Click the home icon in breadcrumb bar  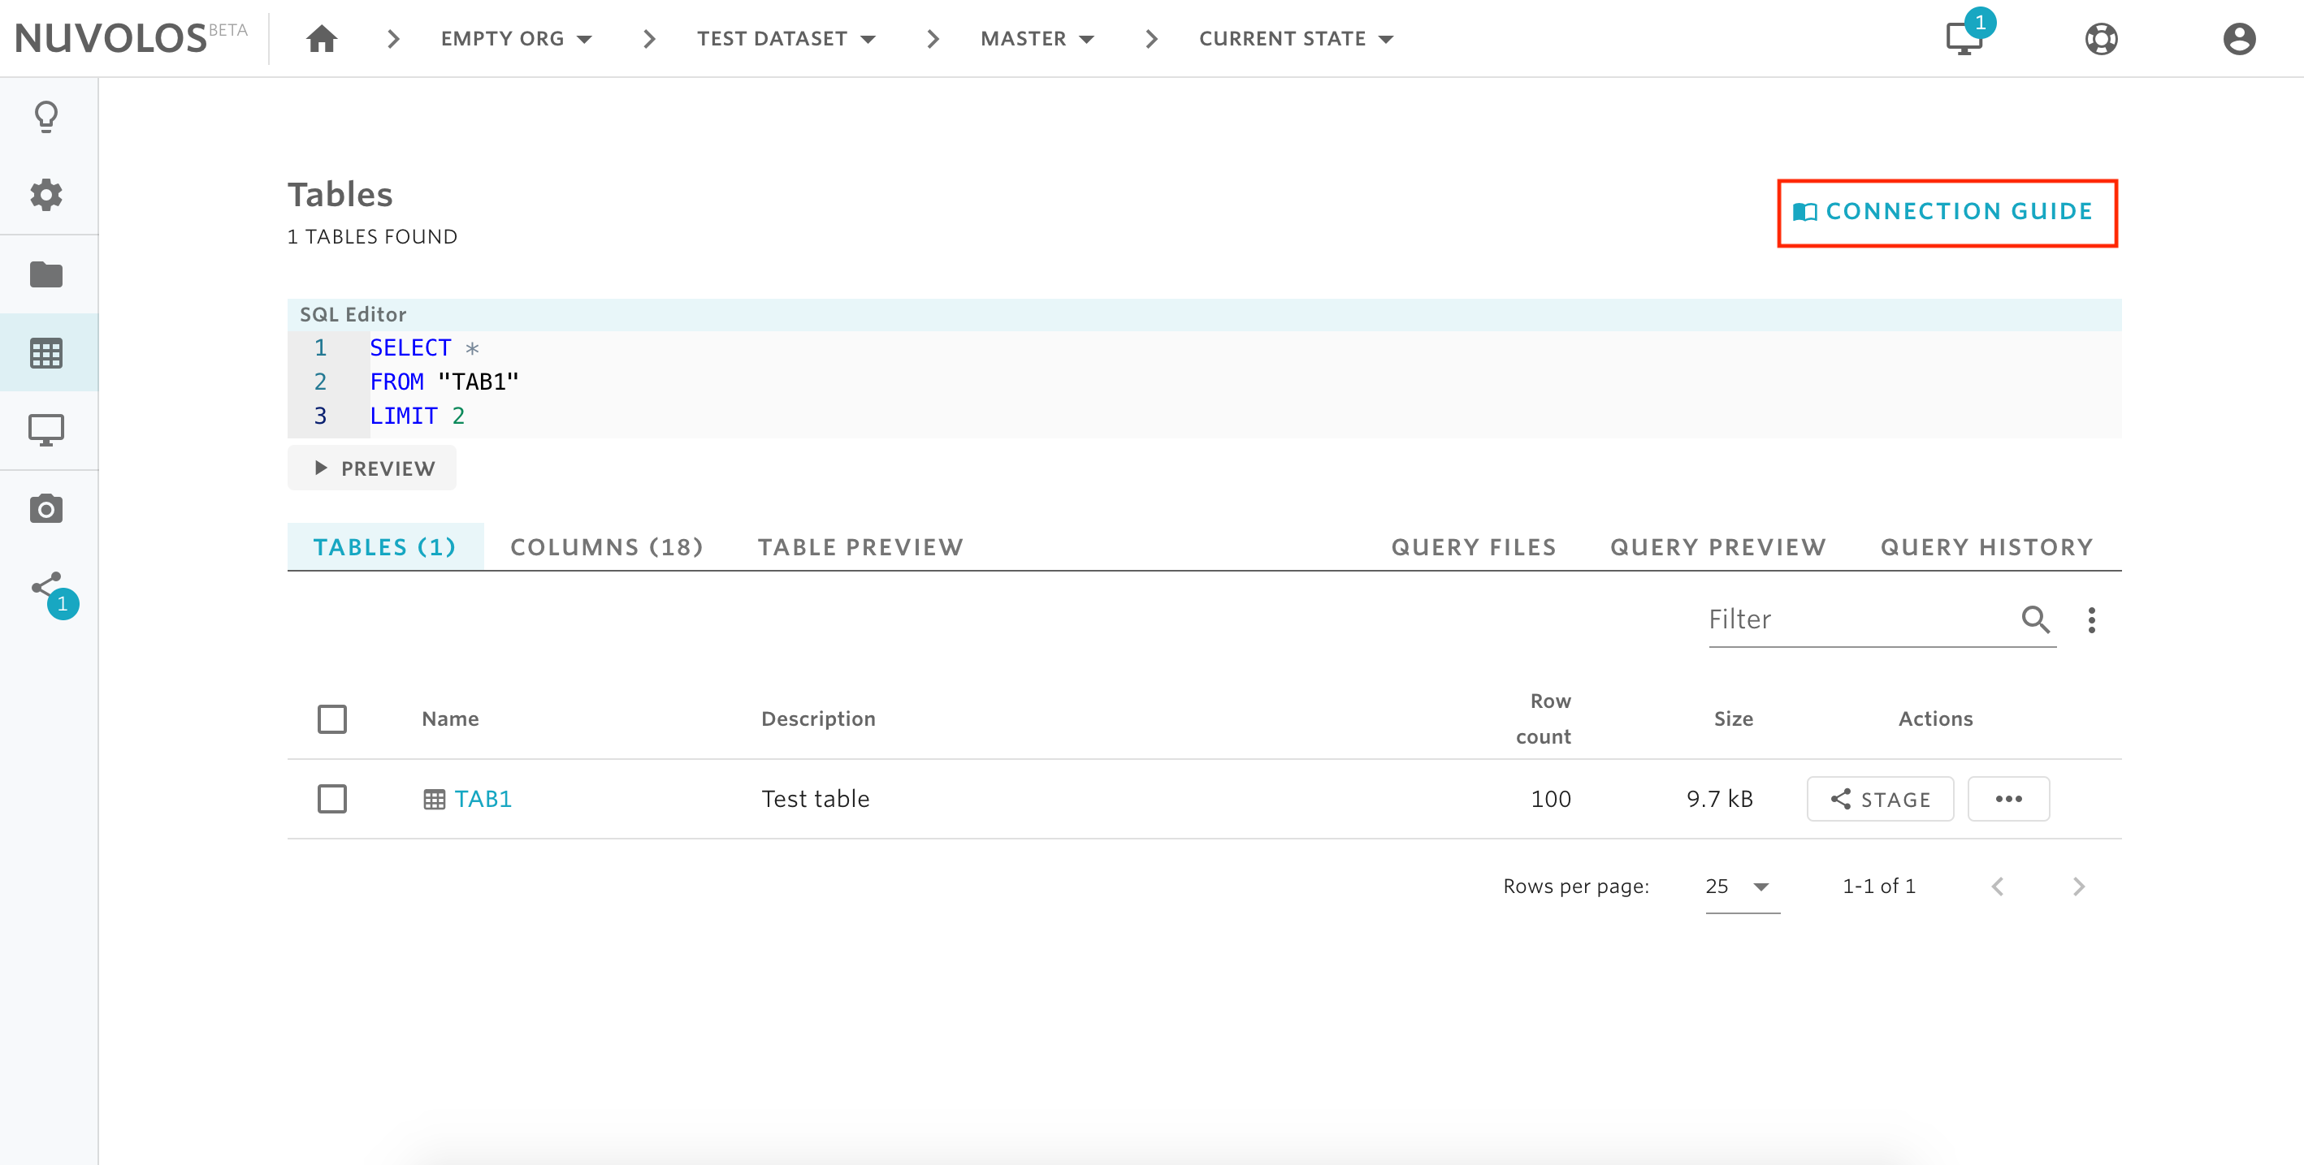321,39
